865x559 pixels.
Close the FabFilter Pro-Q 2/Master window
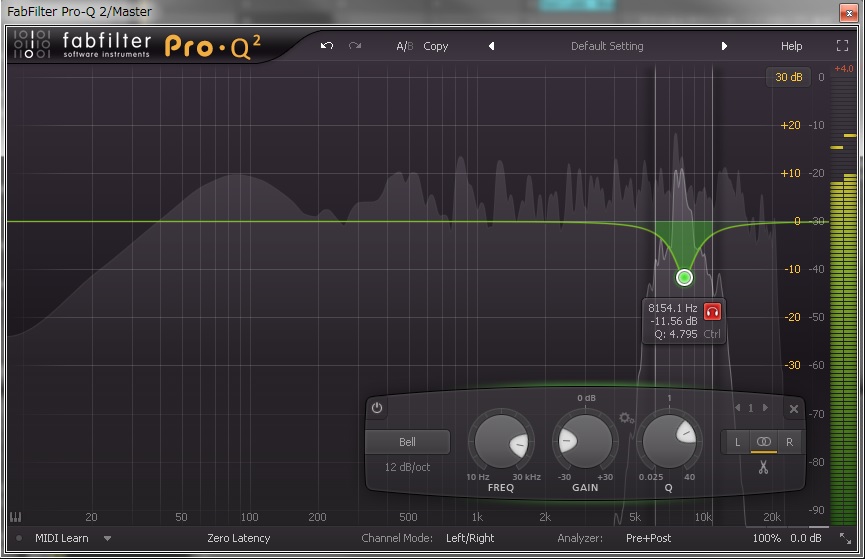848,13
